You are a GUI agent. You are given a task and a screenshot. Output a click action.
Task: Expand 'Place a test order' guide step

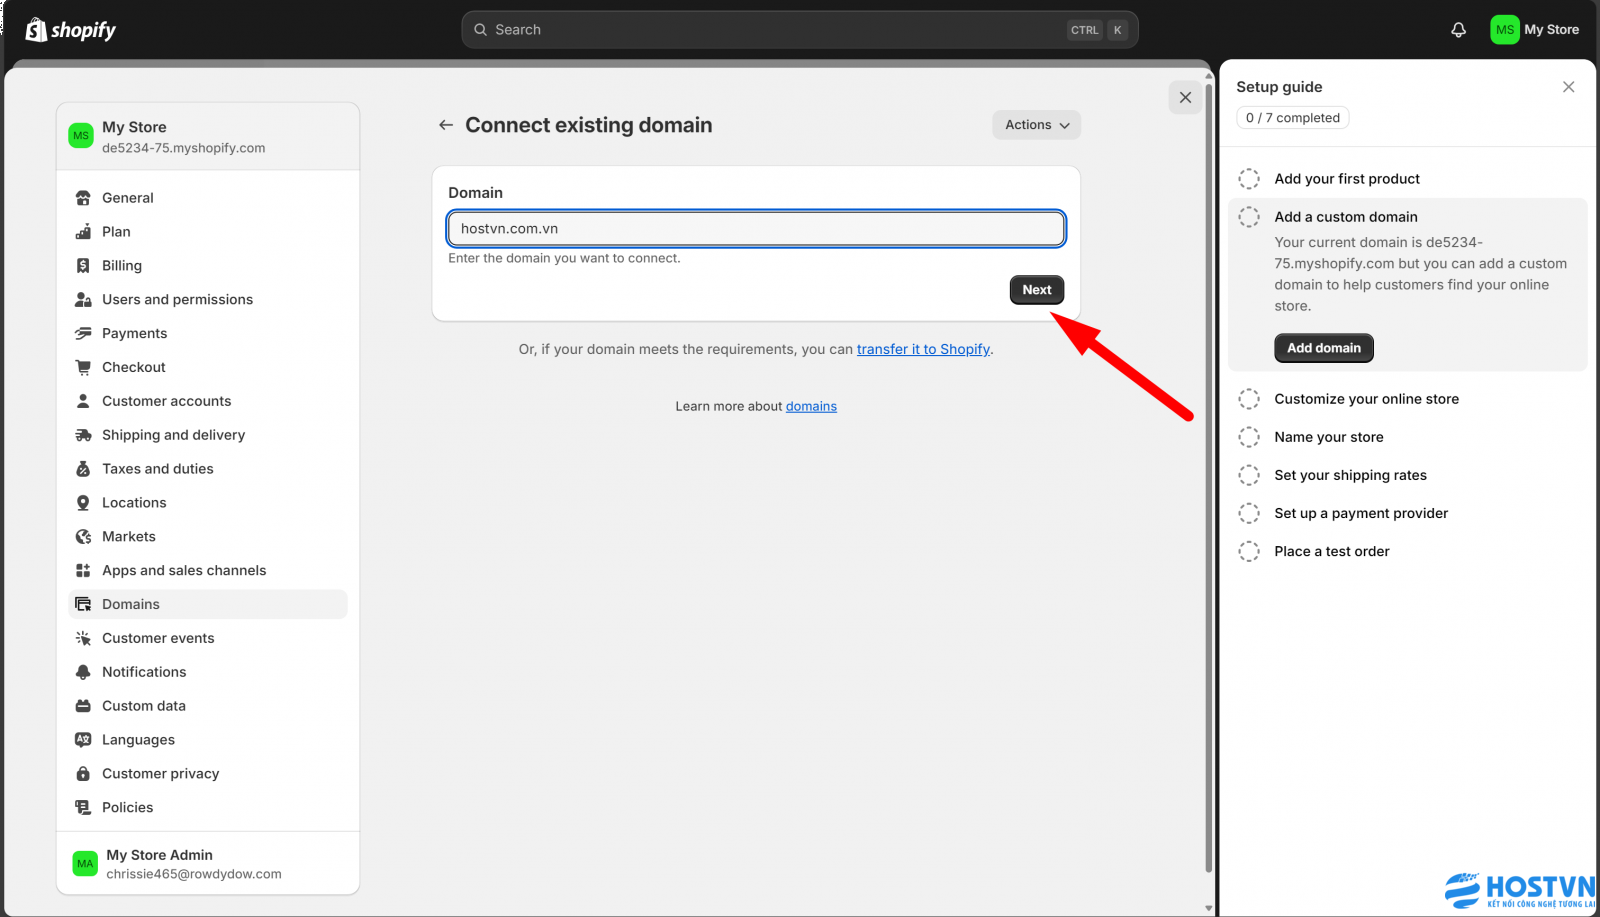[x=1331, y=551]
